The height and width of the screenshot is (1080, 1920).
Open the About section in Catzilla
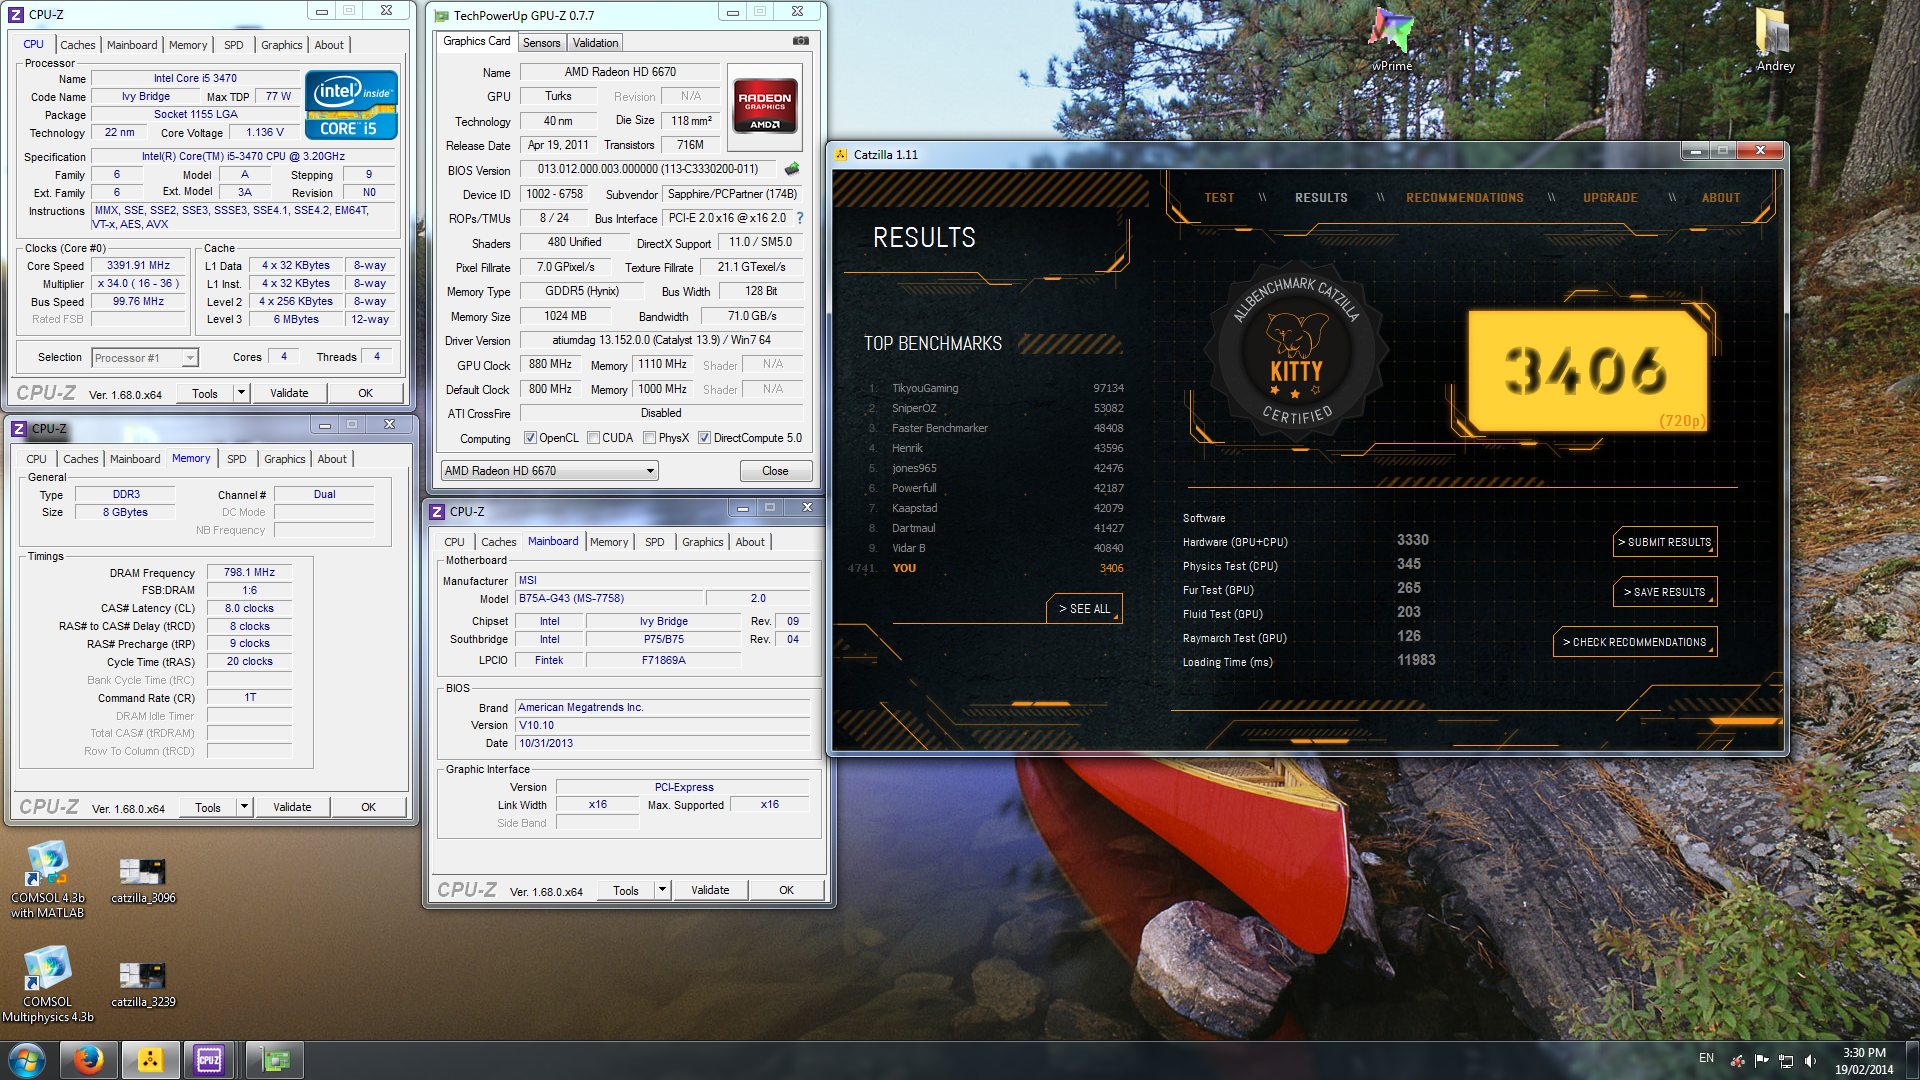[x=1721, y=198]
